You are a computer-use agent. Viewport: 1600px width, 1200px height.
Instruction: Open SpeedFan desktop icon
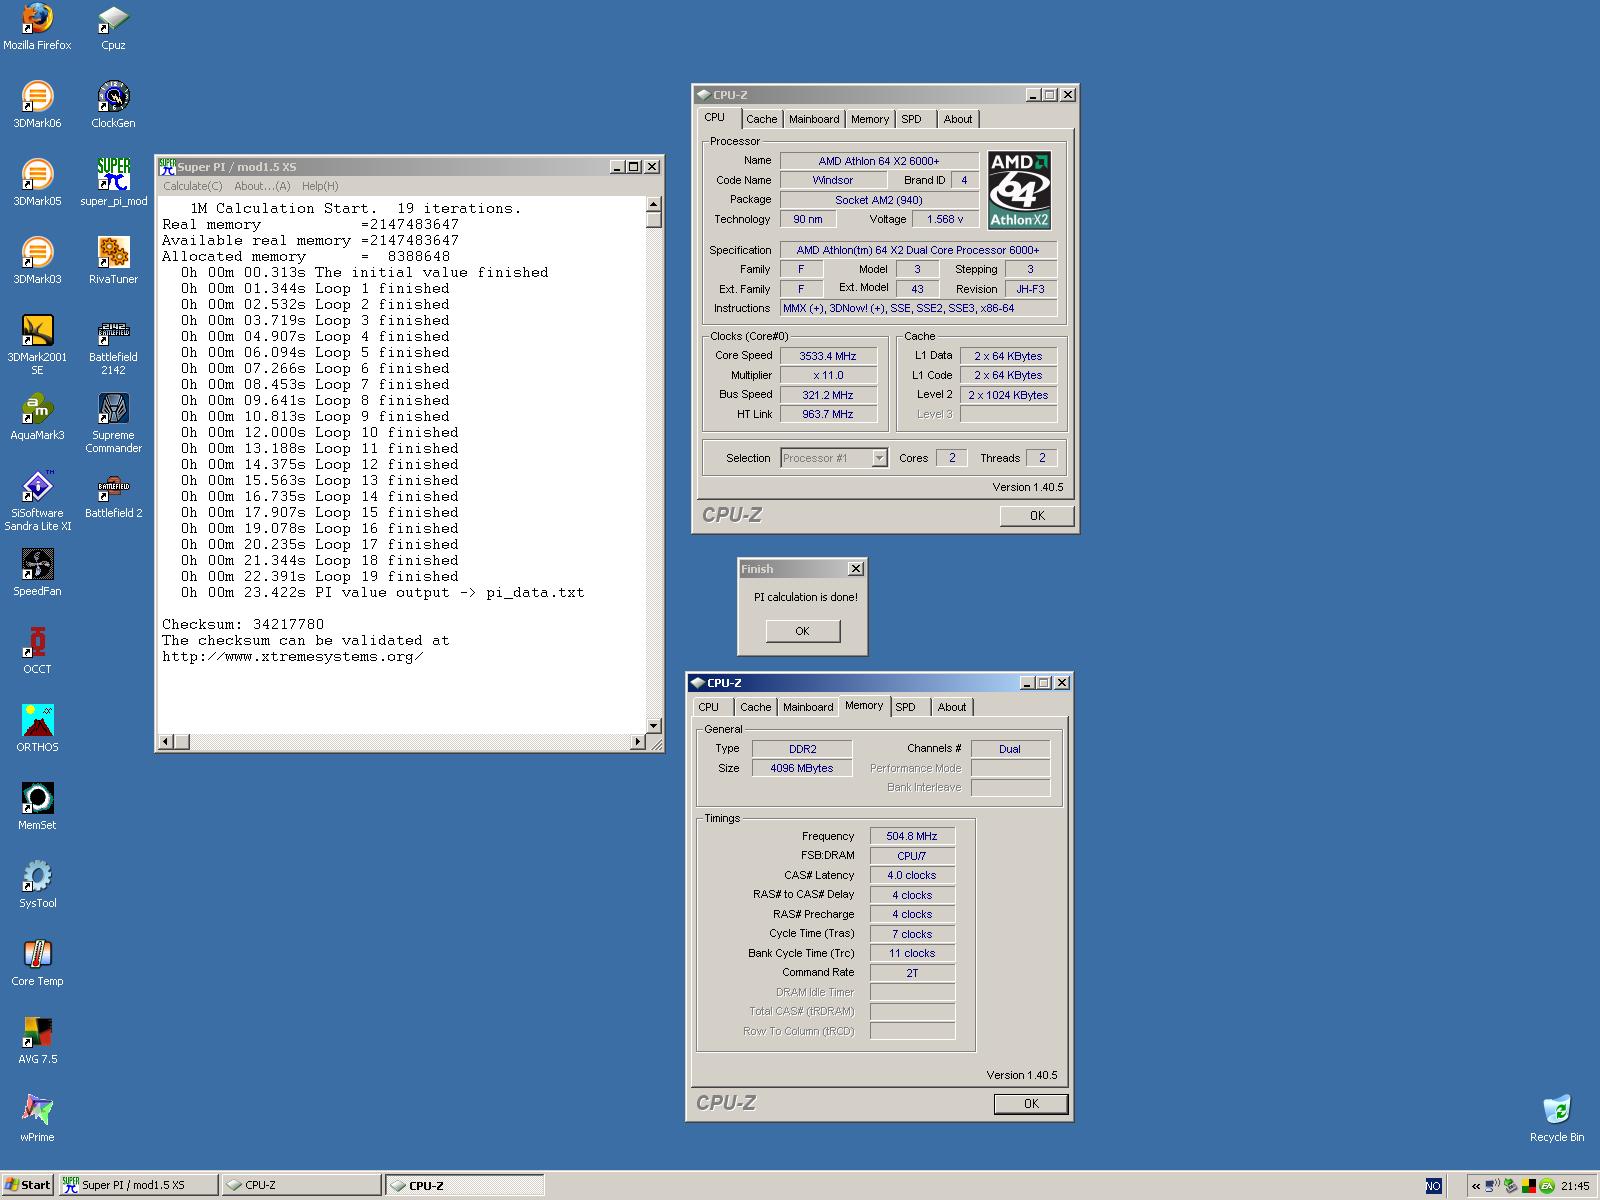37,573
